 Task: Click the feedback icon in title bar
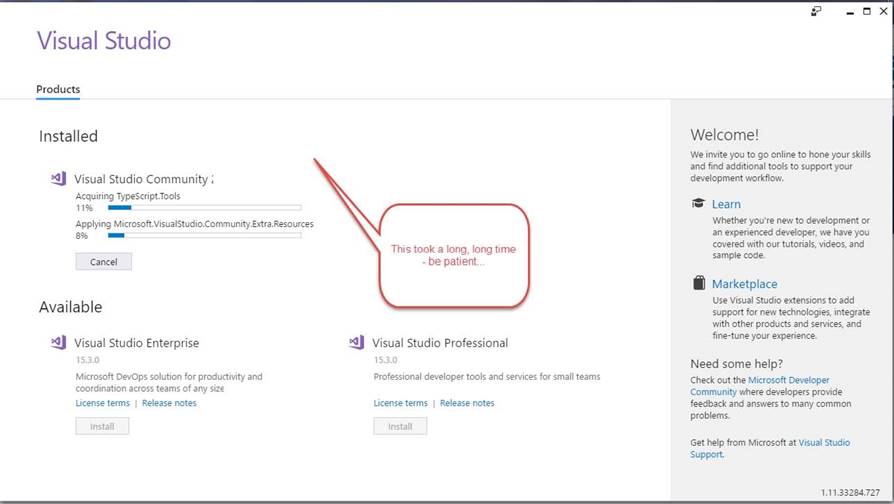pos(817,11)
